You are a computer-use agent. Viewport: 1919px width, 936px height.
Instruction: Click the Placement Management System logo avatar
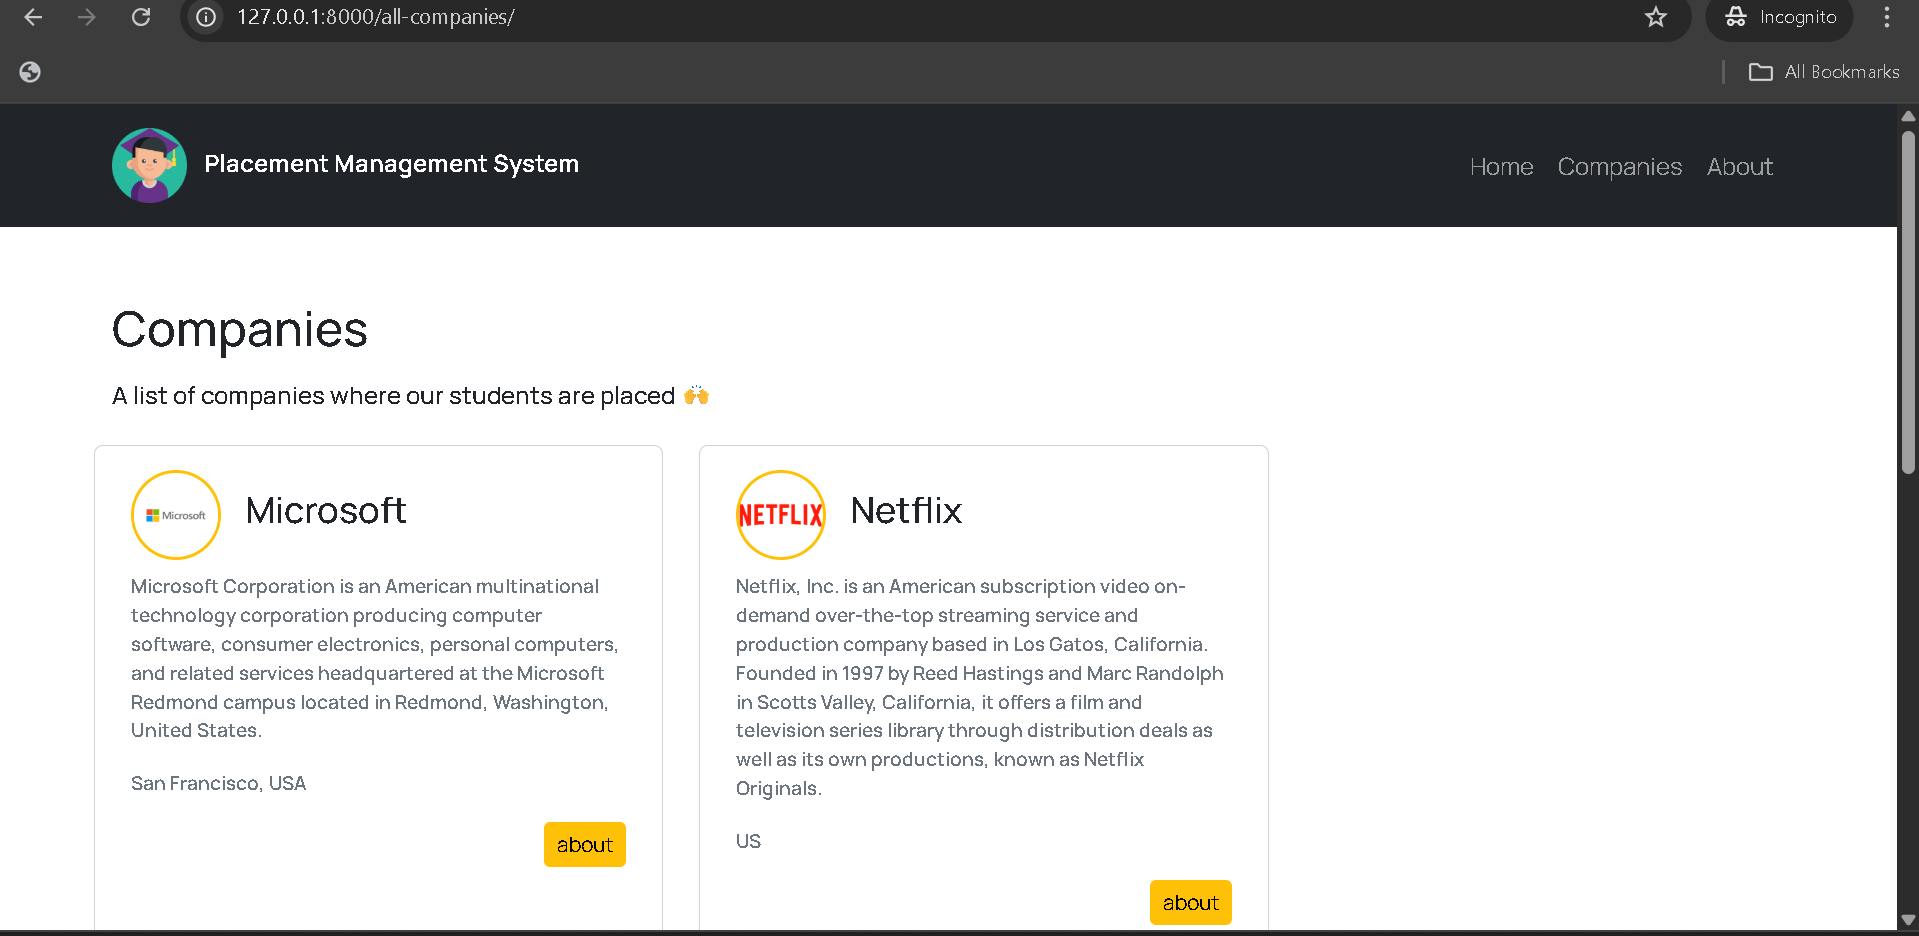(148, 165)
